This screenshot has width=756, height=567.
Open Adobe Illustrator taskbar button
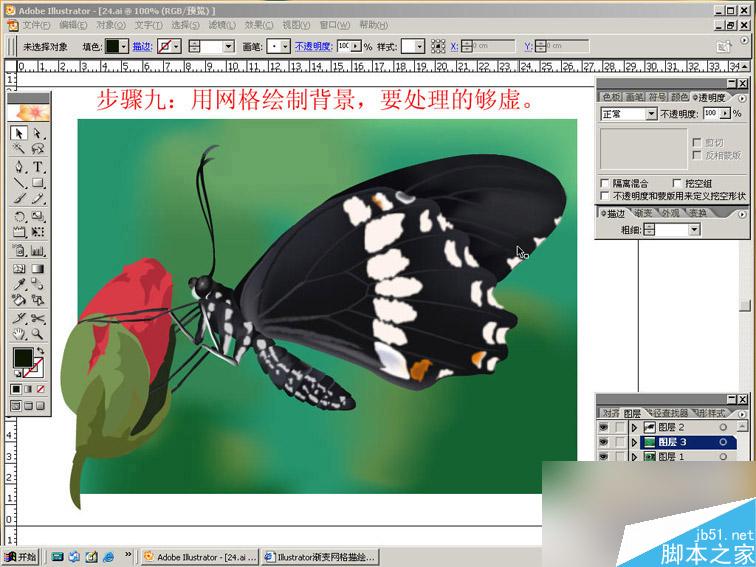pos(200,557)
